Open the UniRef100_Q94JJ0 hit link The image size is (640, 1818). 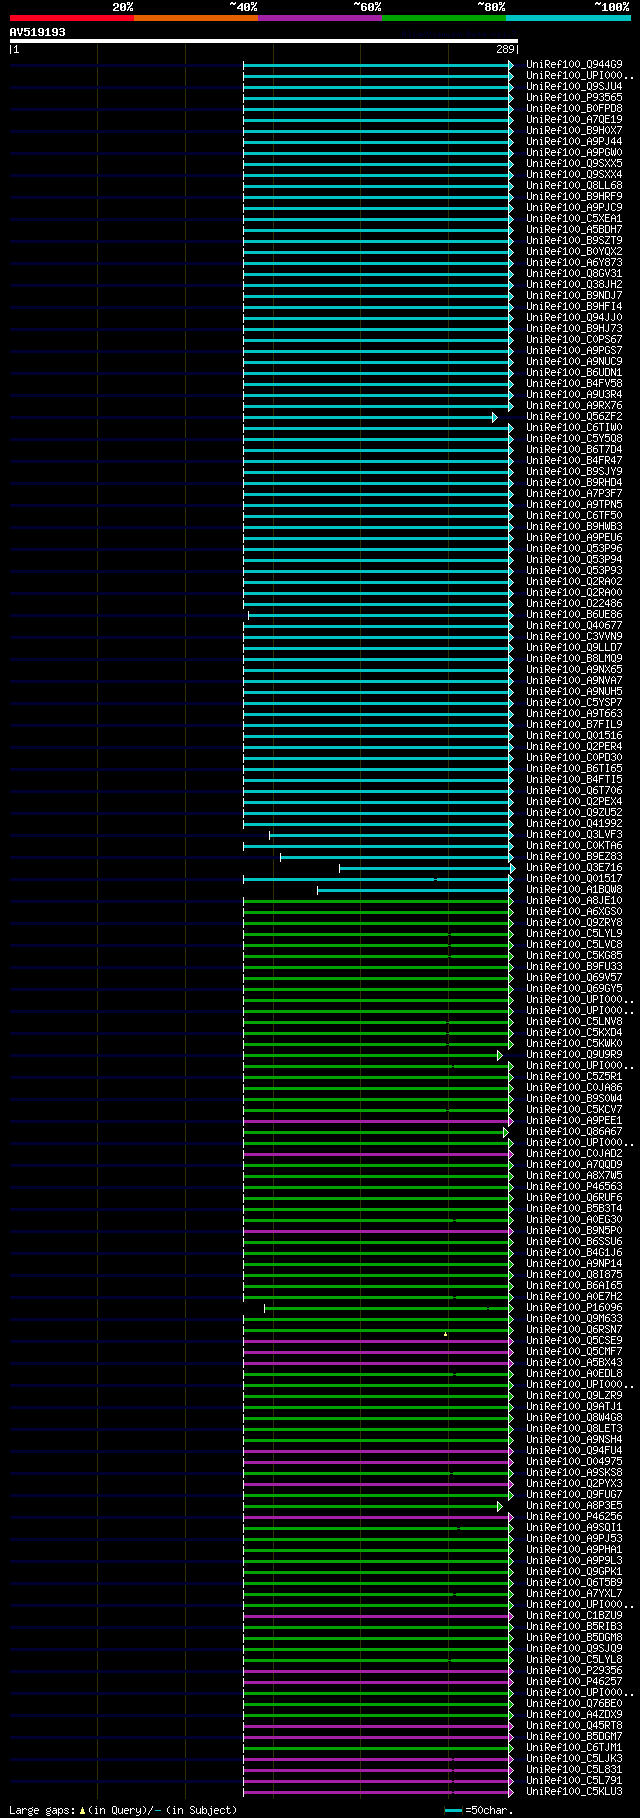pos(574,318)
